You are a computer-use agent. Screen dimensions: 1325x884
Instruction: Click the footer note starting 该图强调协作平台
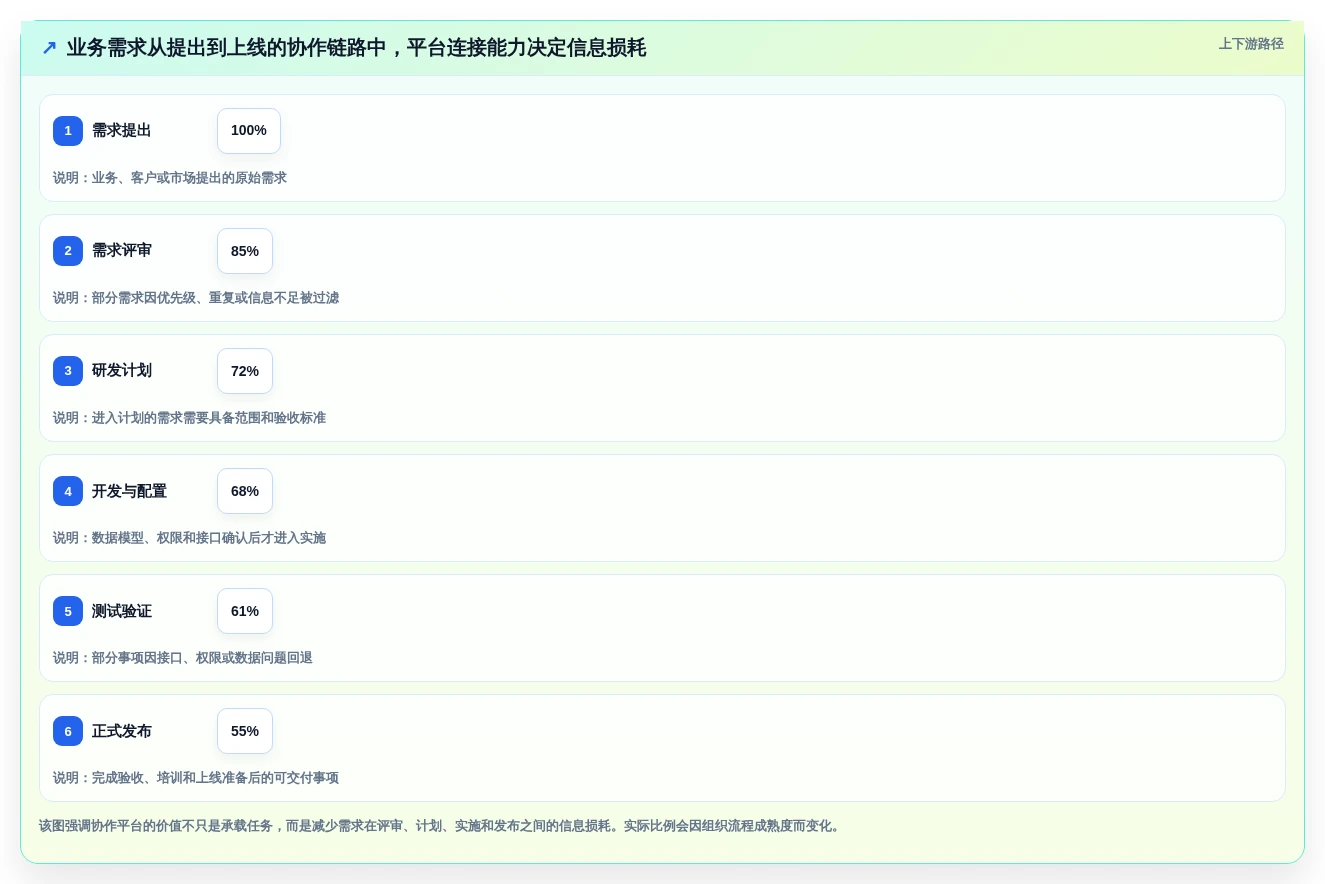point(441,826)
